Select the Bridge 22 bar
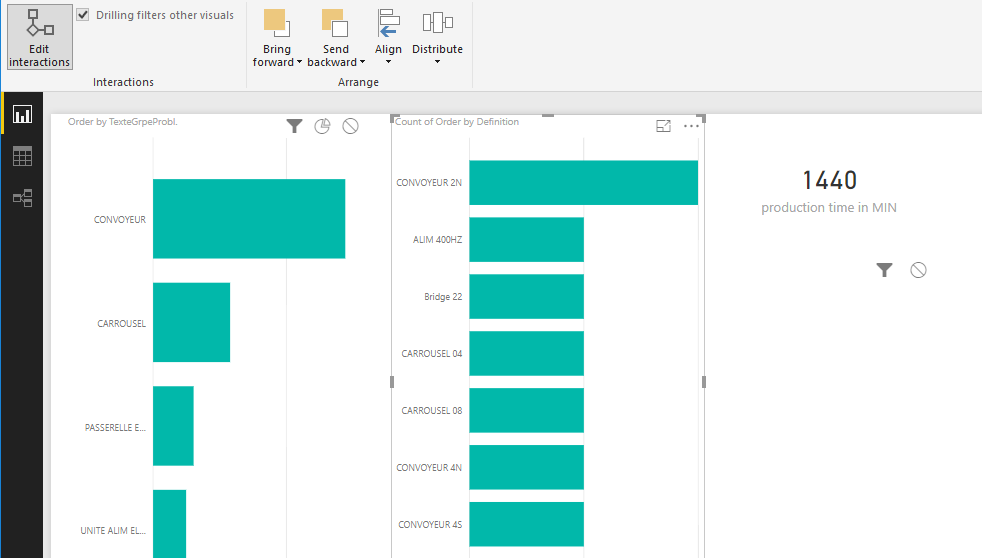This screenshot has height=558, width=982. 527,296
